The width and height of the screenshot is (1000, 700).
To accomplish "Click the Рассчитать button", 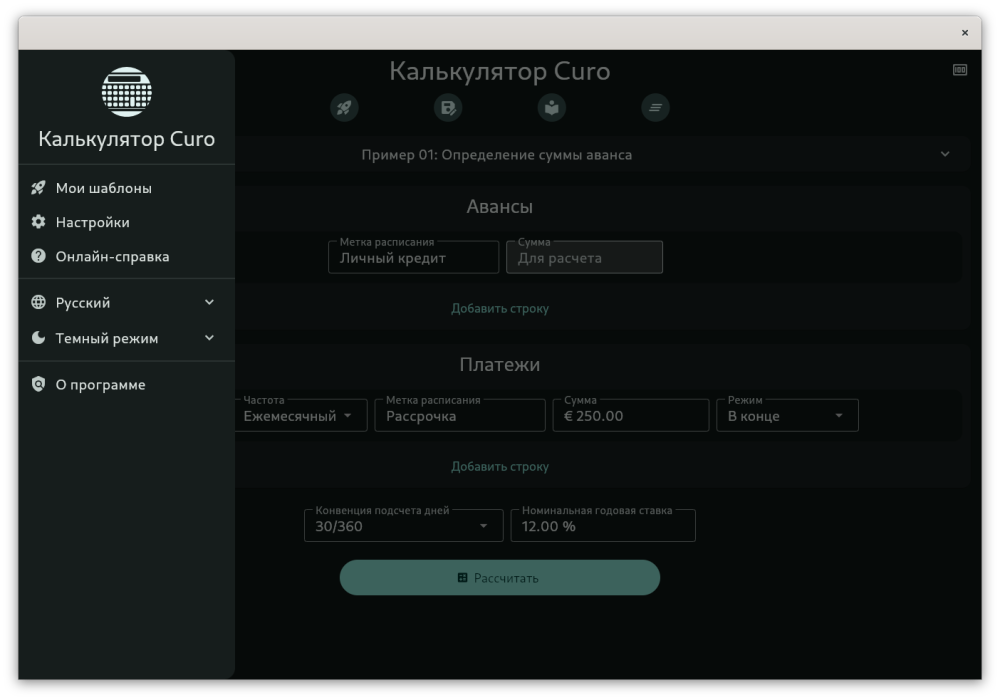I will coord(499,578).
